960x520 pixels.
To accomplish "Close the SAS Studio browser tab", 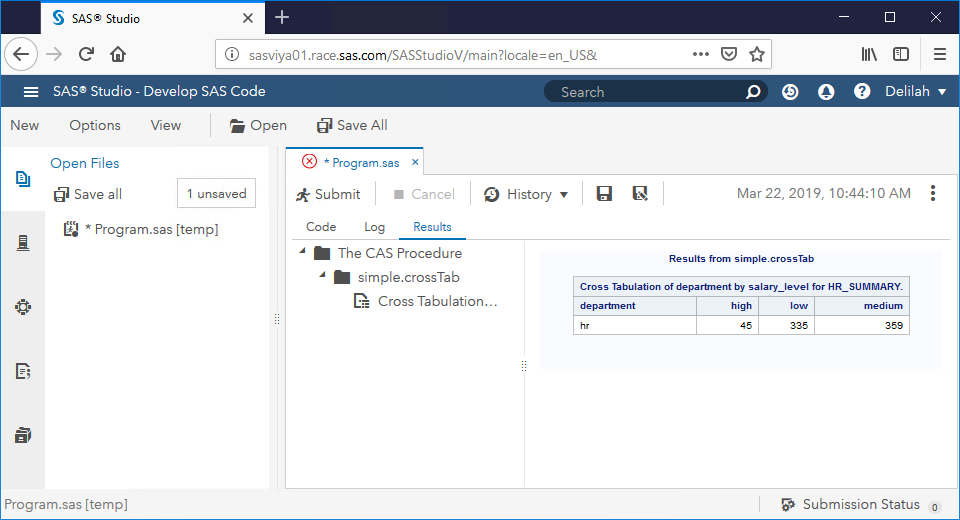I will [x=248, y=18].
